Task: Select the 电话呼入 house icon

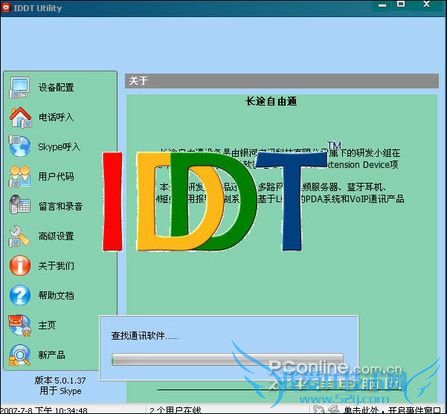Action: (20, 117)
